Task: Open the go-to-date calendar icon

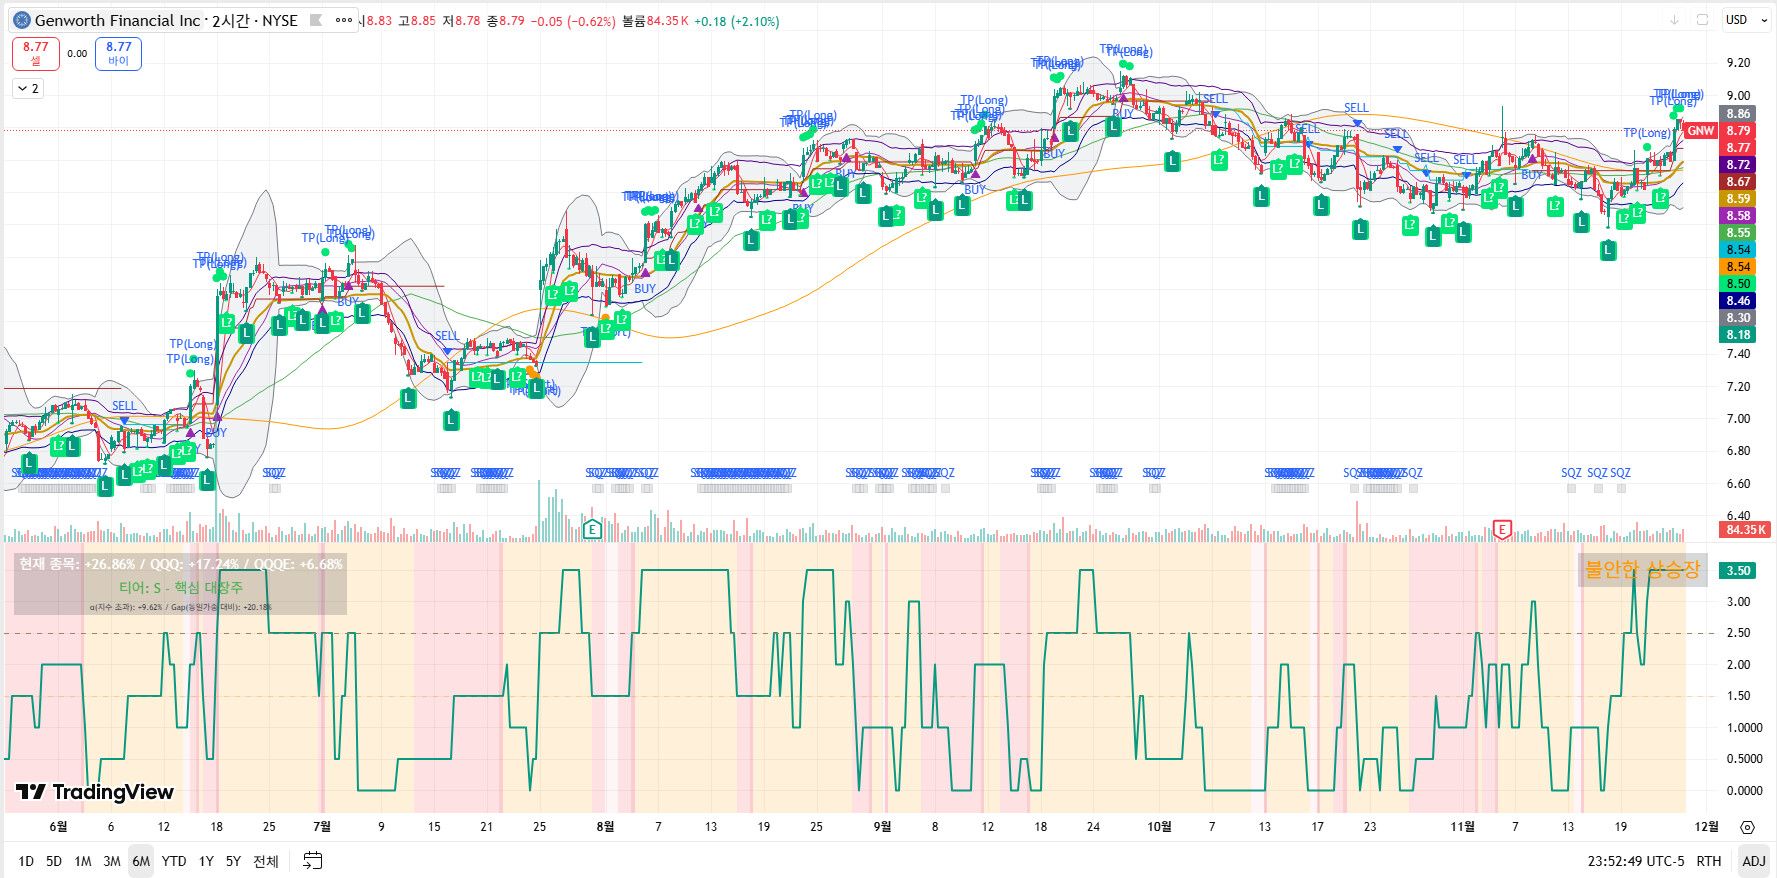Action: (x=313, y=861)
